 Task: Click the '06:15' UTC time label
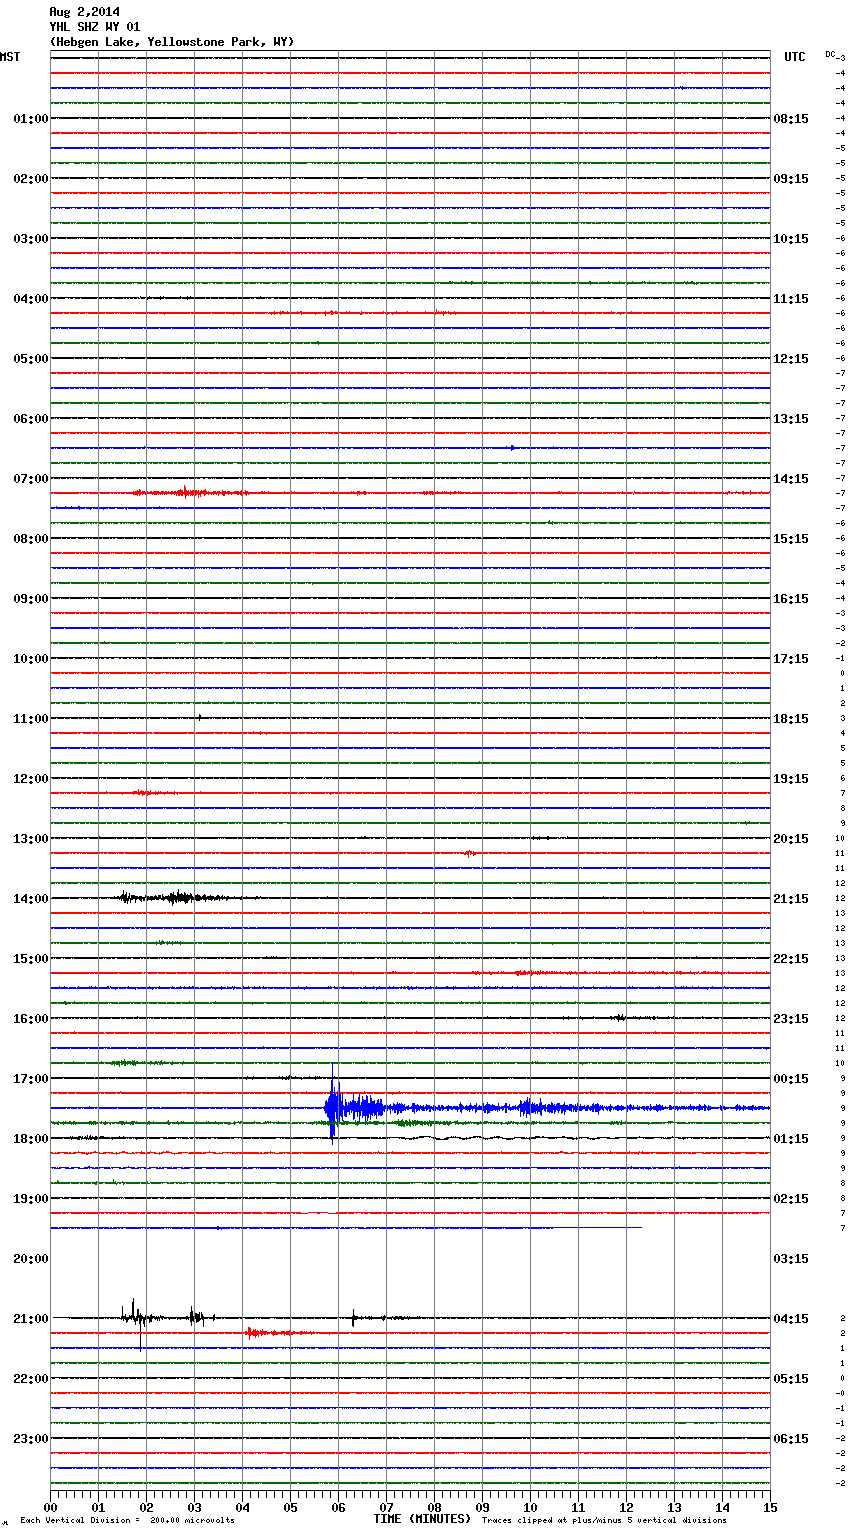[791, 1439]
